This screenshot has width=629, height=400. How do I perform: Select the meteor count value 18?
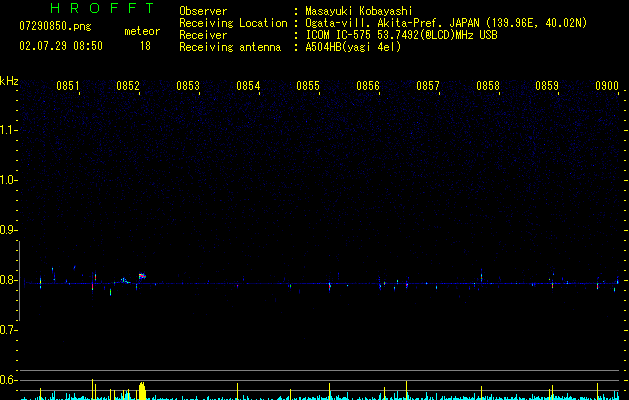[145, 46]
